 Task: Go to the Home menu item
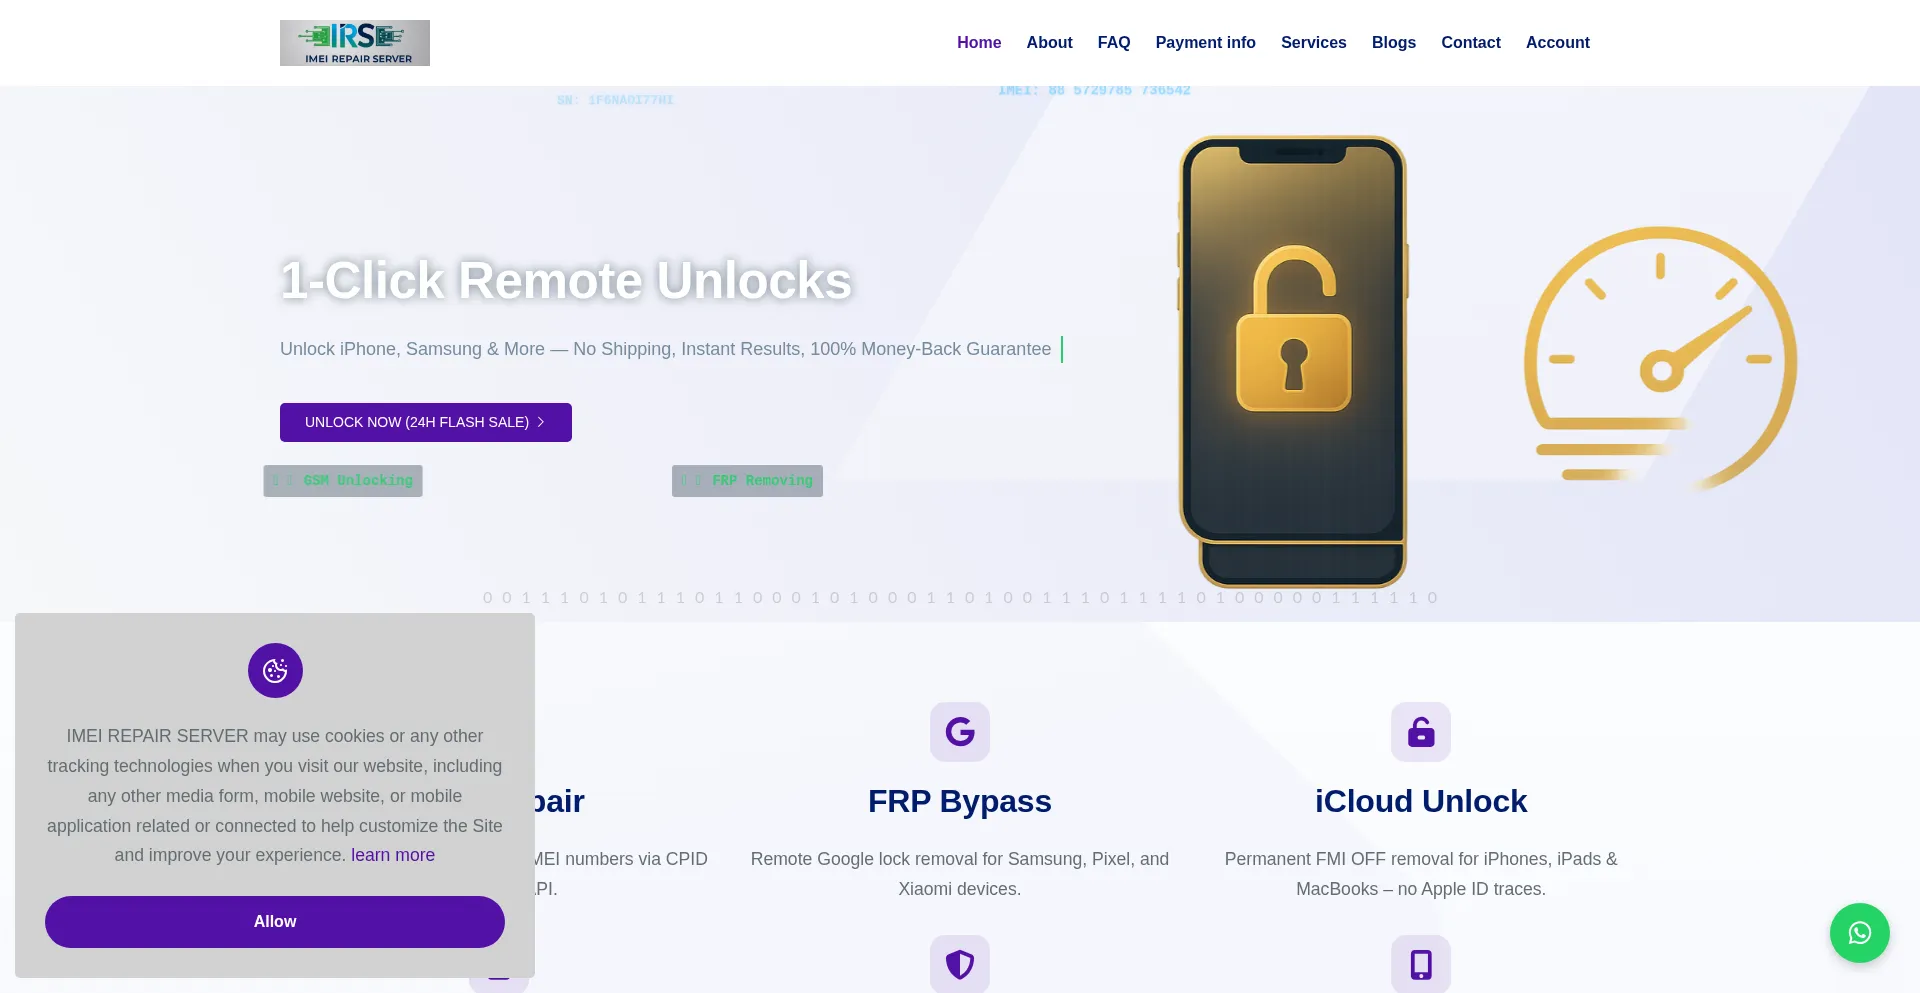coord(978,43)
